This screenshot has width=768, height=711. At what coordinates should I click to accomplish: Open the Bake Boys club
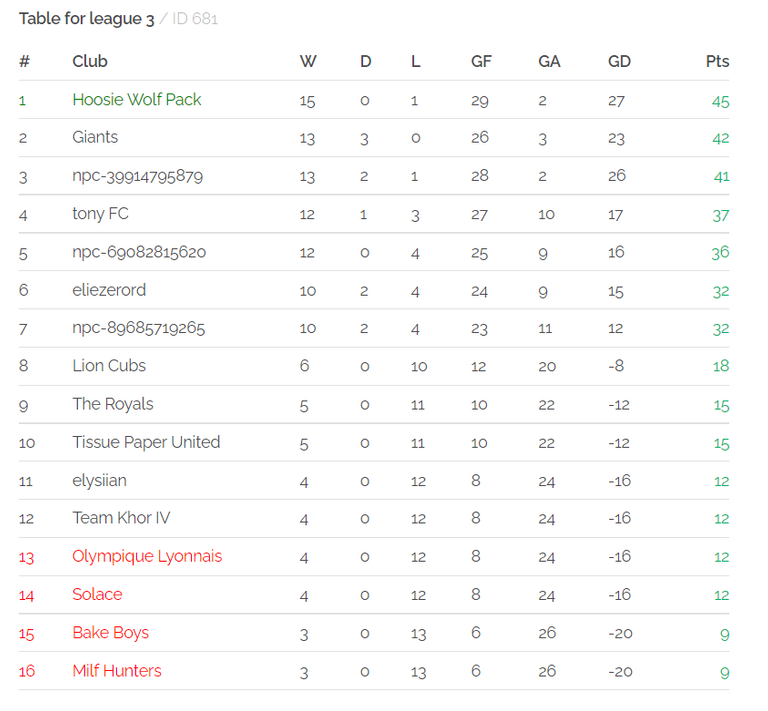(111, 633)
